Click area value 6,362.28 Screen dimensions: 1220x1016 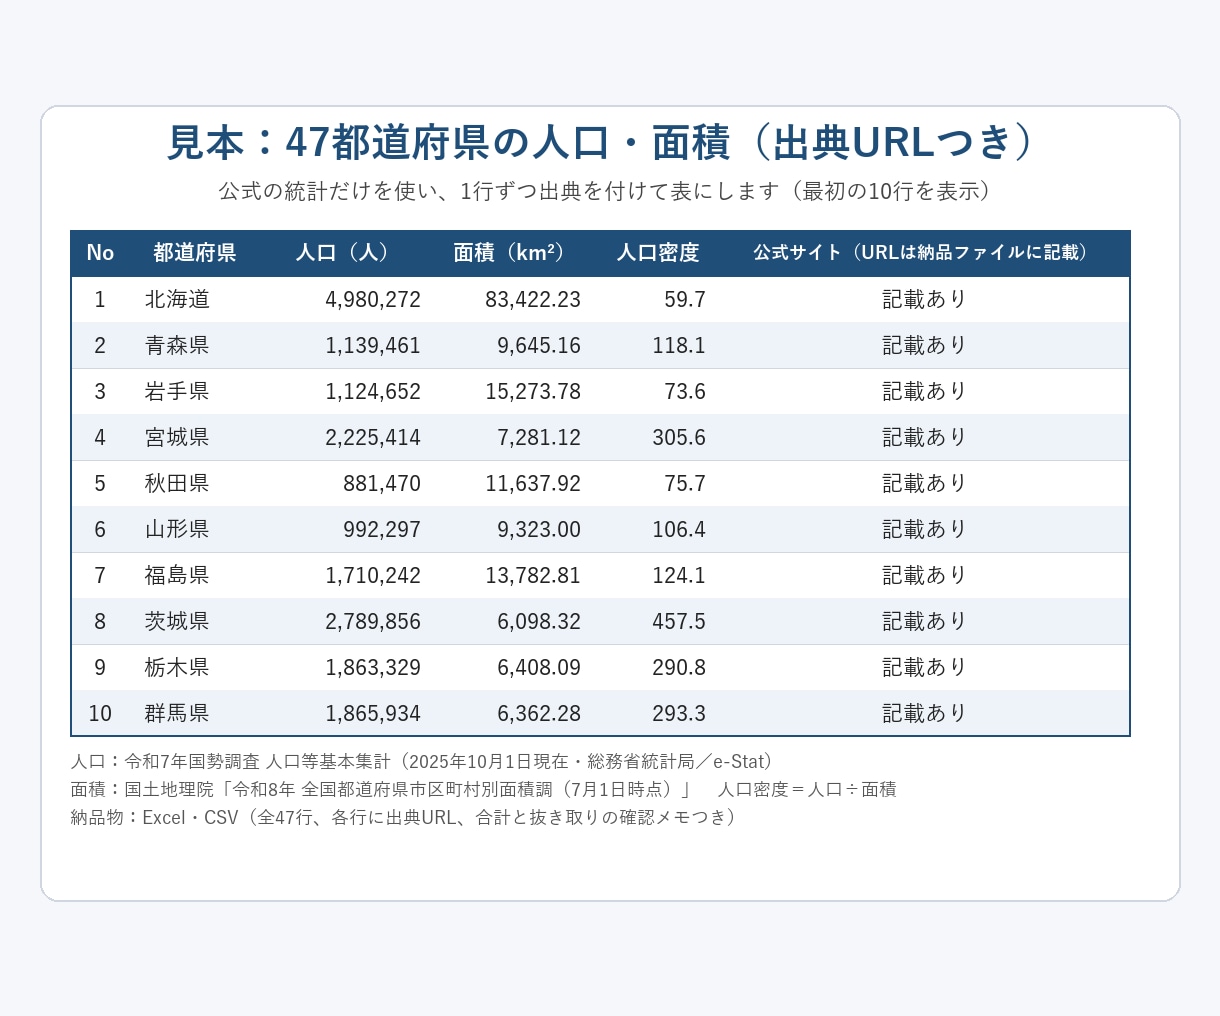(x=539, y=714)
